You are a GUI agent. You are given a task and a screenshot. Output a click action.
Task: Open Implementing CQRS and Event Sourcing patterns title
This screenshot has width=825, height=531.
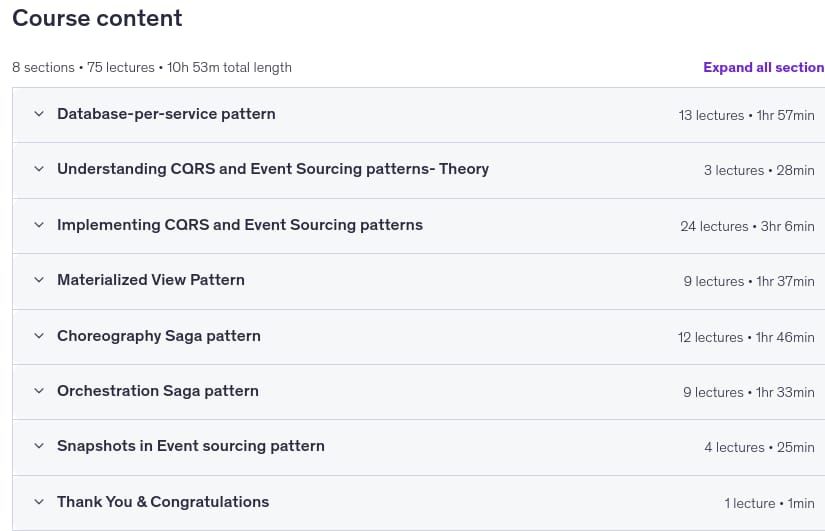(x=240, y=225)
